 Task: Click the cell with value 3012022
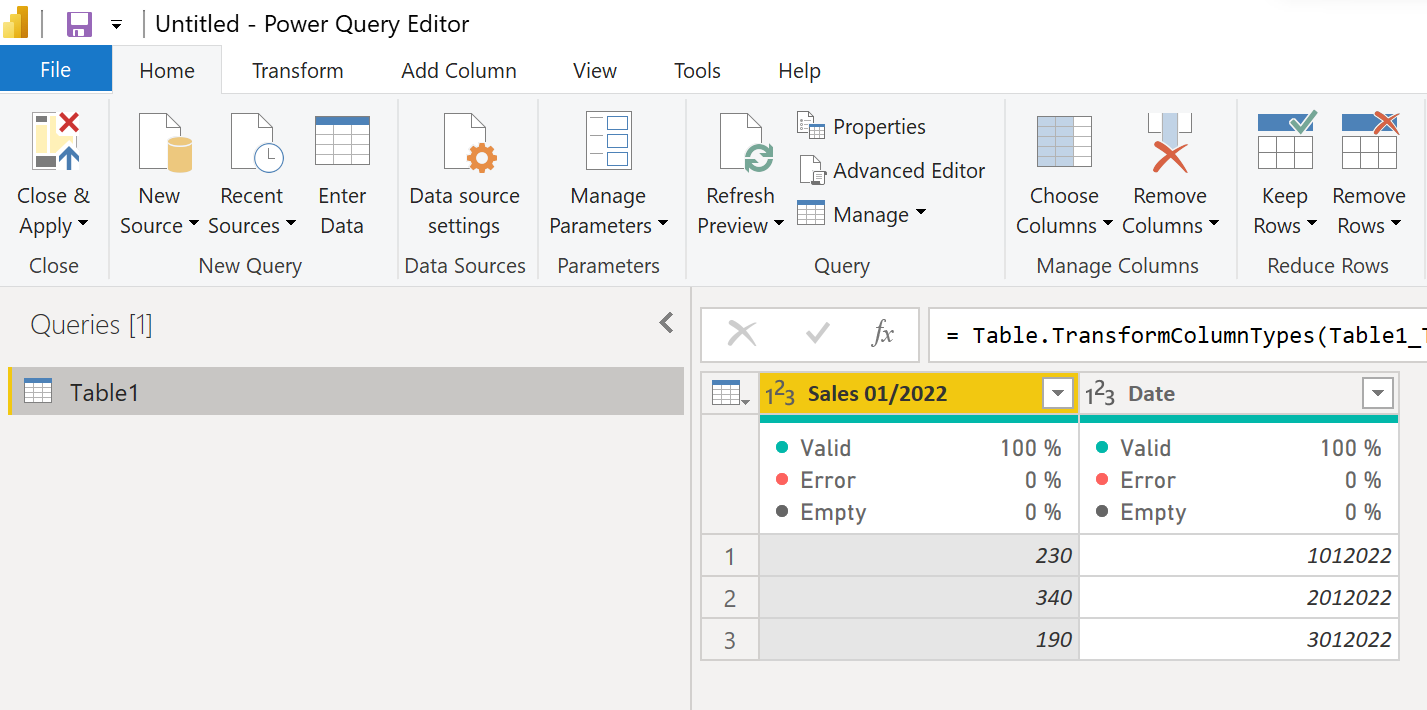tap(1239, 639)
